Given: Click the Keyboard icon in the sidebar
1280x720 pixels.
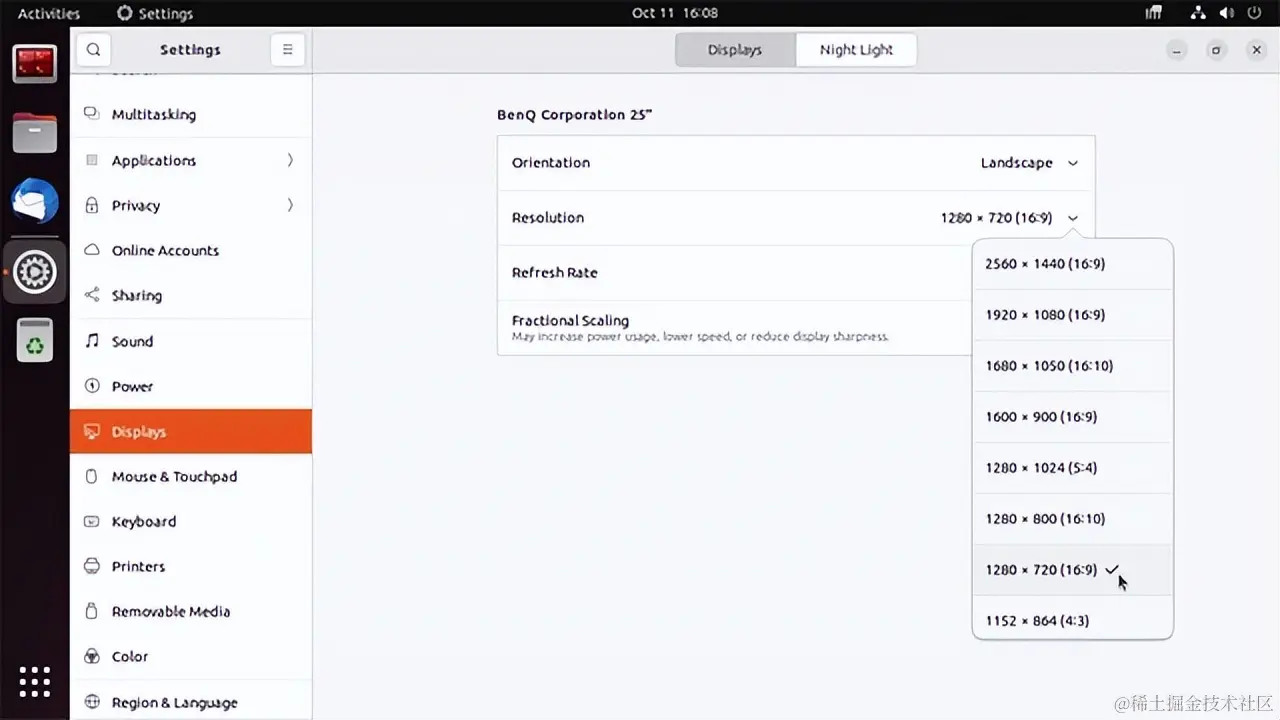Looking at the screenshot, I should click(x=92, y=521).
